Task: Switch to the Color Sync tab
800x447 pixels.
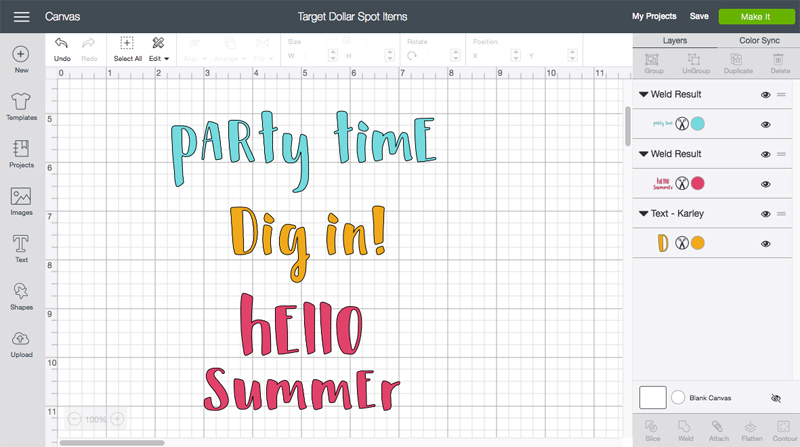Action: [x=759, y=41]
